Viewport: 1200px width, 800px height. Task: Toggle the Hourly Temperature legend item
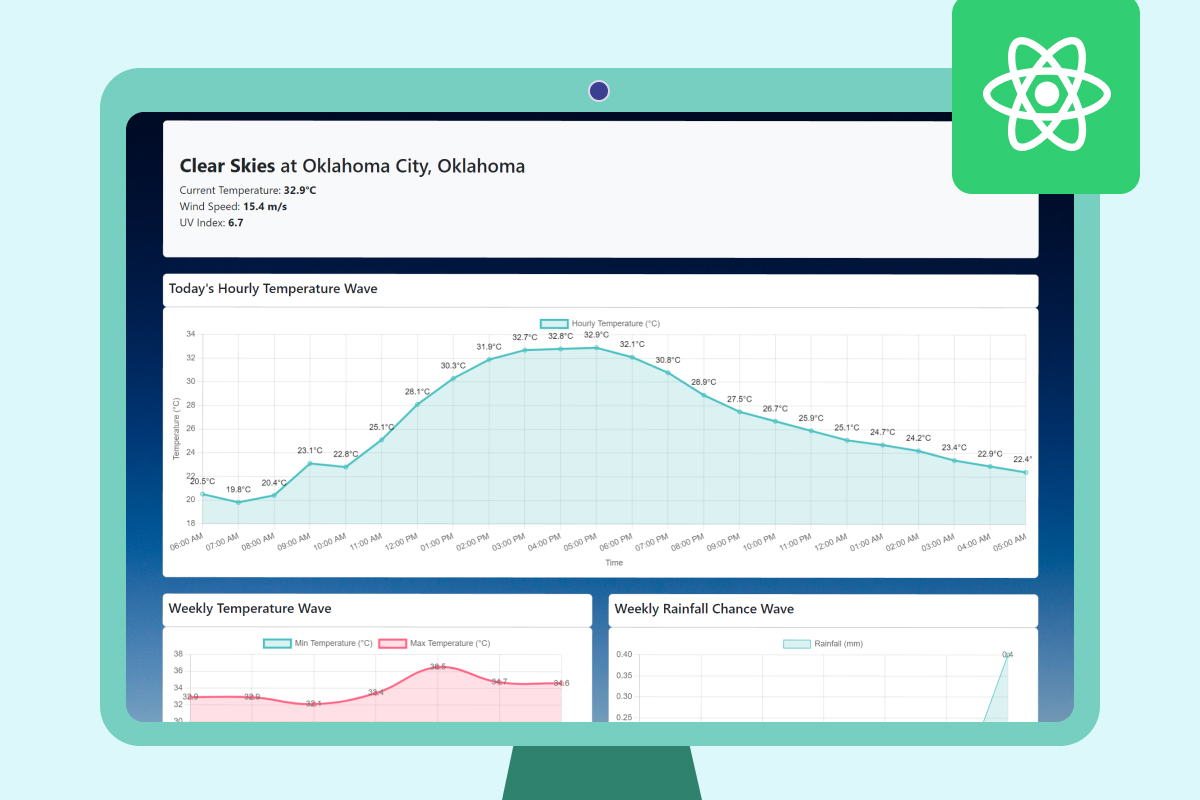coord(600,324)
